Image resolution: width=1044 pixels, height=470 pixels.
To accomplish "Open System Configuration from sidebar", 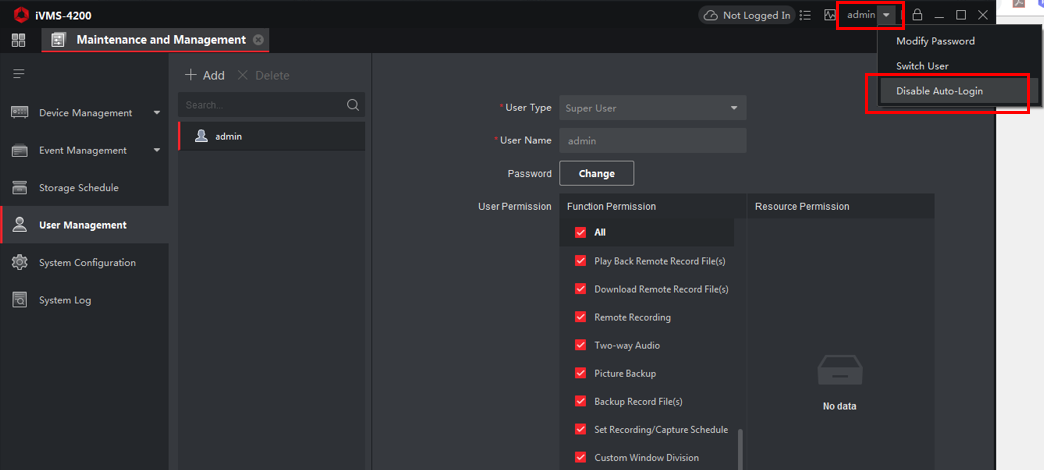I will (x=86, y=263).
